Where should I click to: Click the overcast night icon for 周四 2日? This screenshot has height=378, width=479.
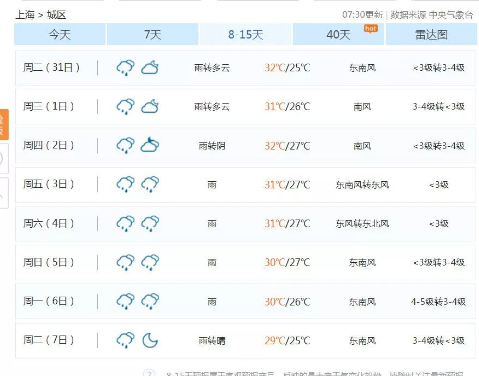[x=150, y=145]
